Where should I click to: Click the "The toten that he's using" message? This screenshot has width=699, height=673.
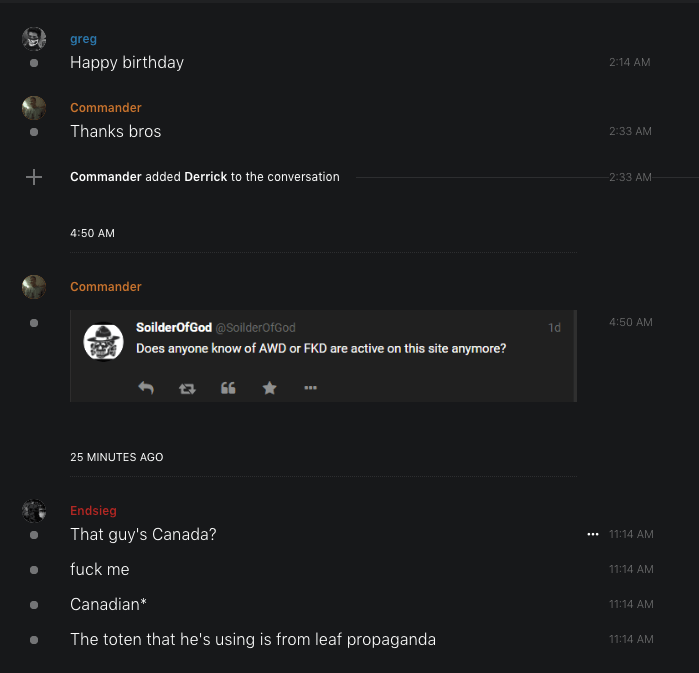click(252, 639)
